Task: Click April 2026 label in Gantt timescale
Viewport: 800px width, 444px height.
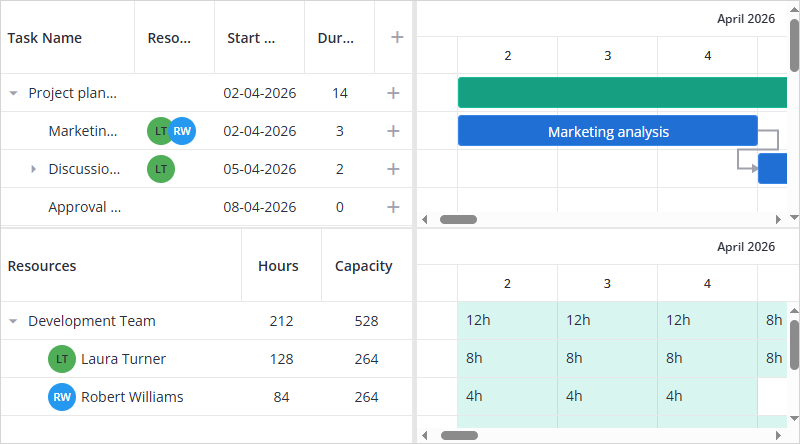Action: pos(746,19)
